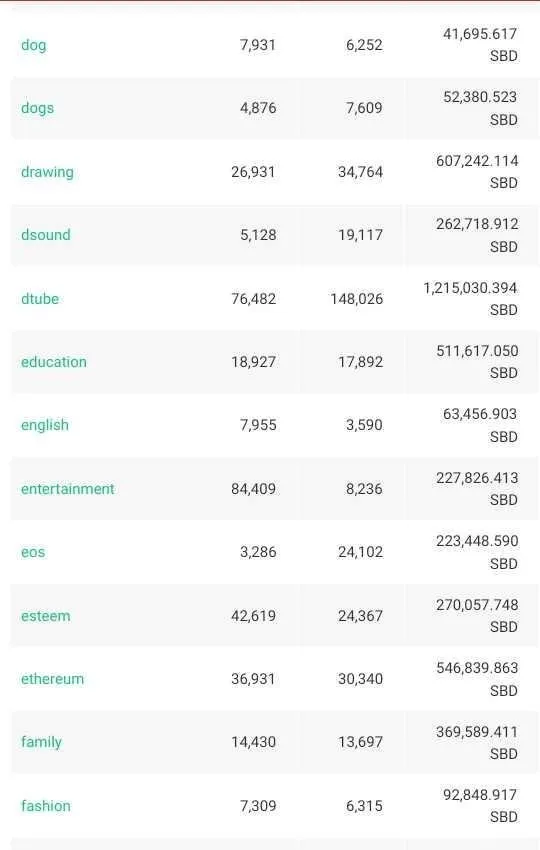Open the family tag page
The height and width of the screenshot is (850, 540).
click(41, 742)
